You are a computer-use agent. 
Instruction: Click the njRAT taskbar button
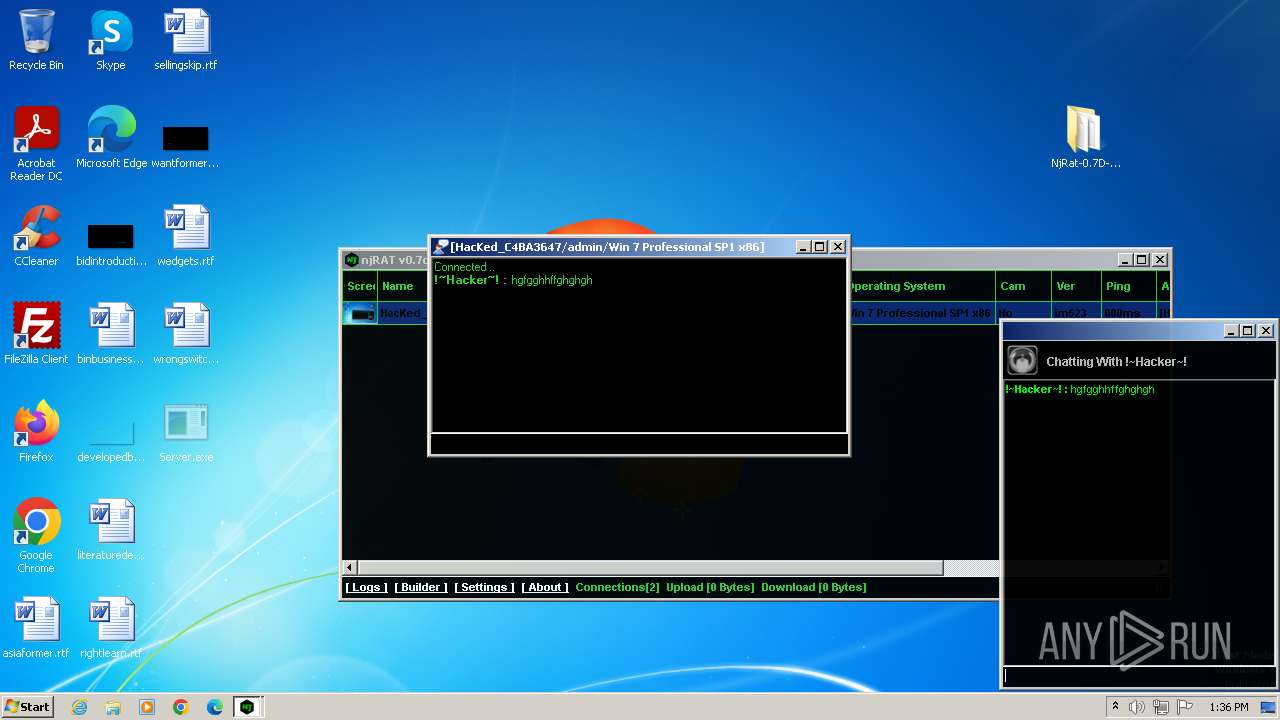coord(247,707)
